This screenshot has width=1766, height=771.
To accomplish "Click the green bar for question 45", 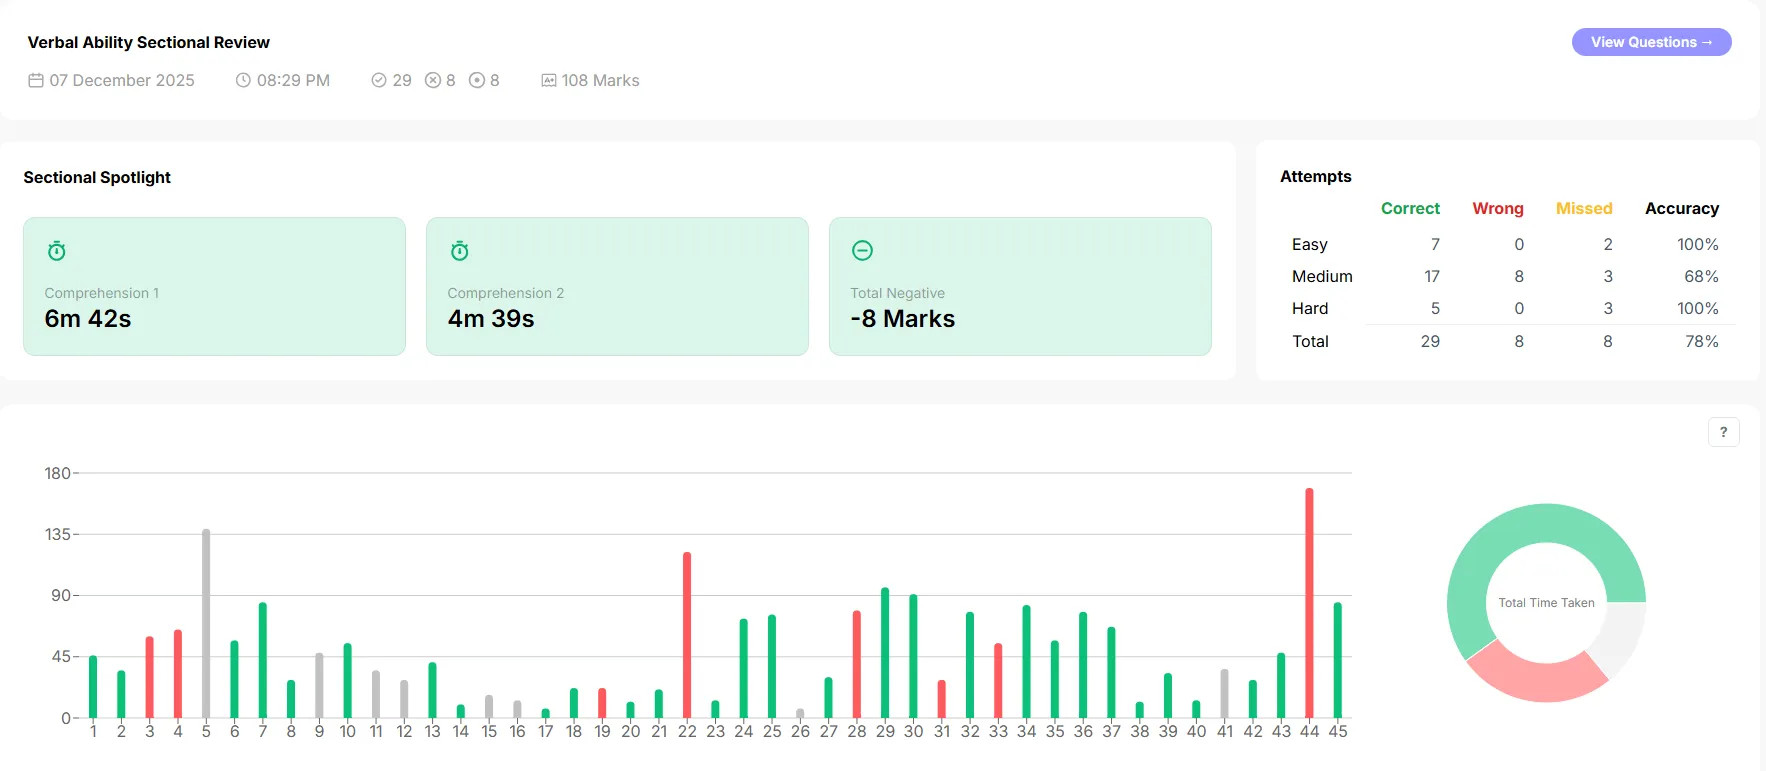I will (x=1338, y=660).
